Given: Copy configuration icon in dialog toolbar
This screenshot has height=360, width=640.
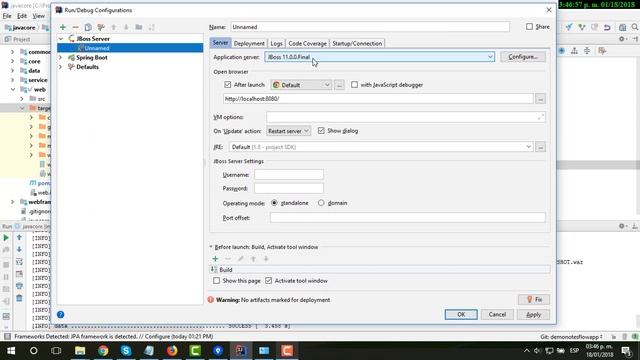Looking at the screenshot, I should click(88, 27).
